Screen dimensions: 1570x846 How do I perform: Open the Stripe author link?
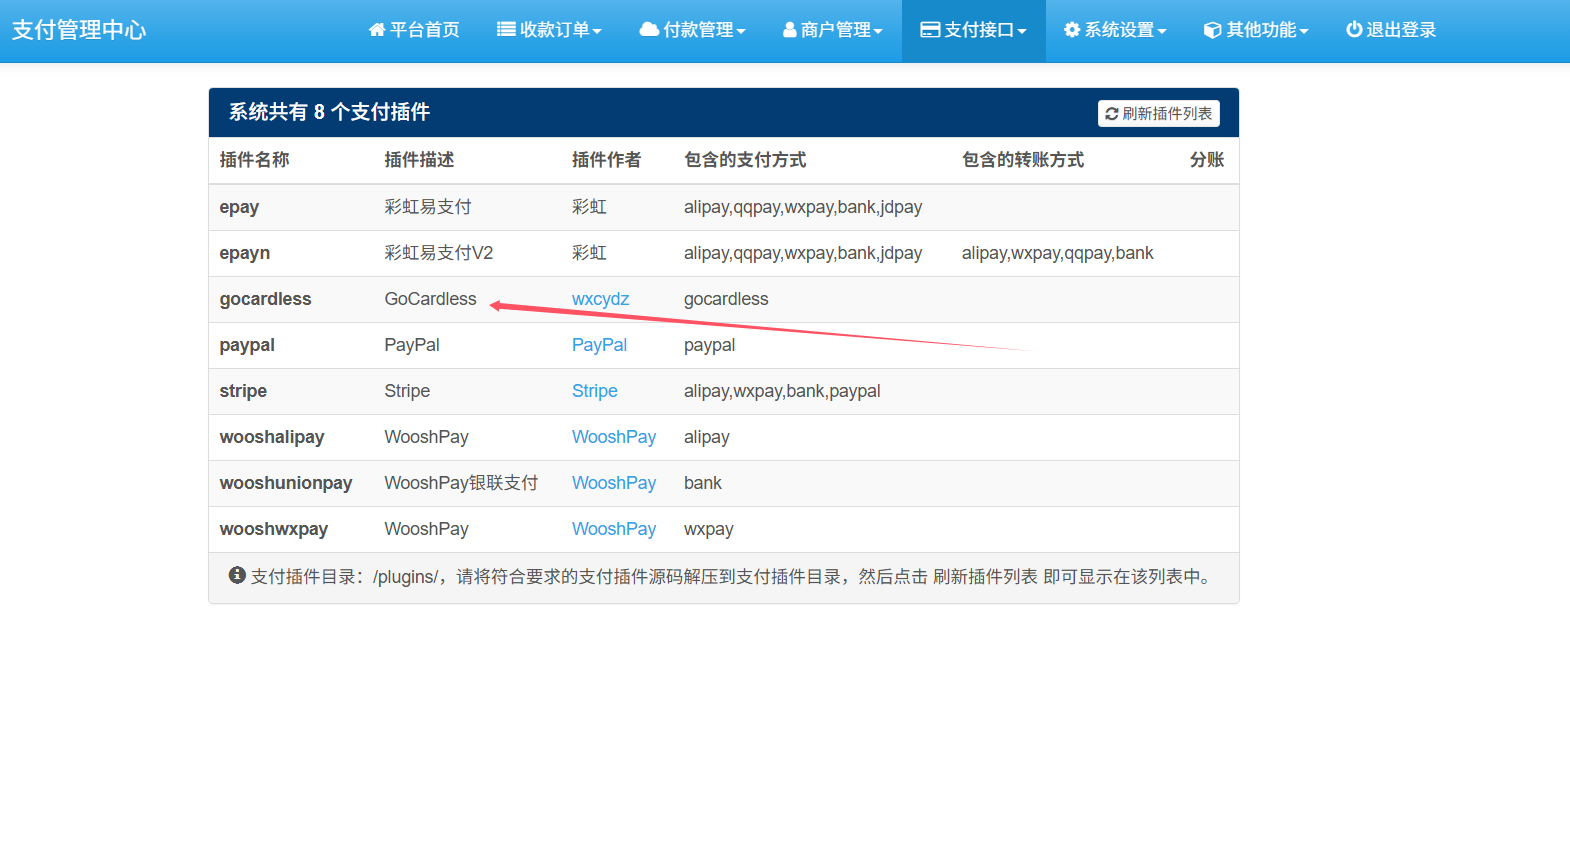tap(594, 391)
